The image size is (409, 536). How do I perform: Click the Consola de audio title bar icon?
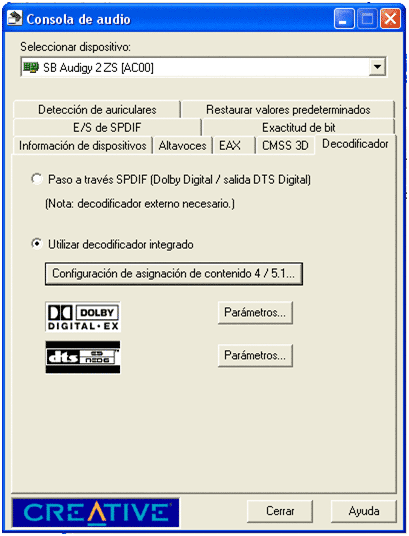[x=15, y=18]
